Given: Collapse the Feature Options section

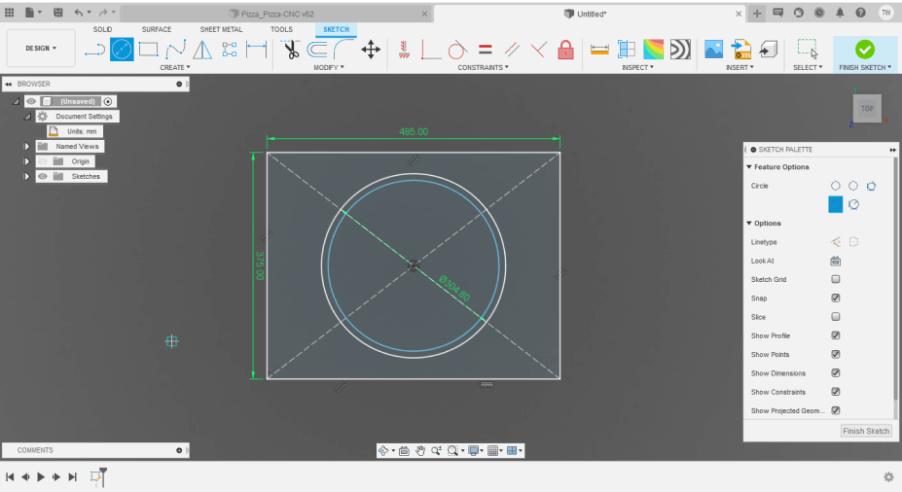Looking at the screenshot, I should [749, 167].
